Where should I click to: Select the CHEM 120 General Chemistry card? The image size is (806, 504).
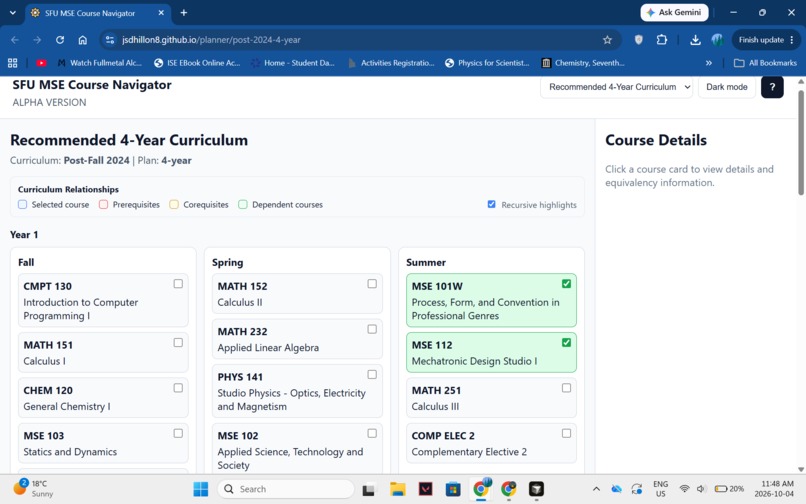click(103, 398)
